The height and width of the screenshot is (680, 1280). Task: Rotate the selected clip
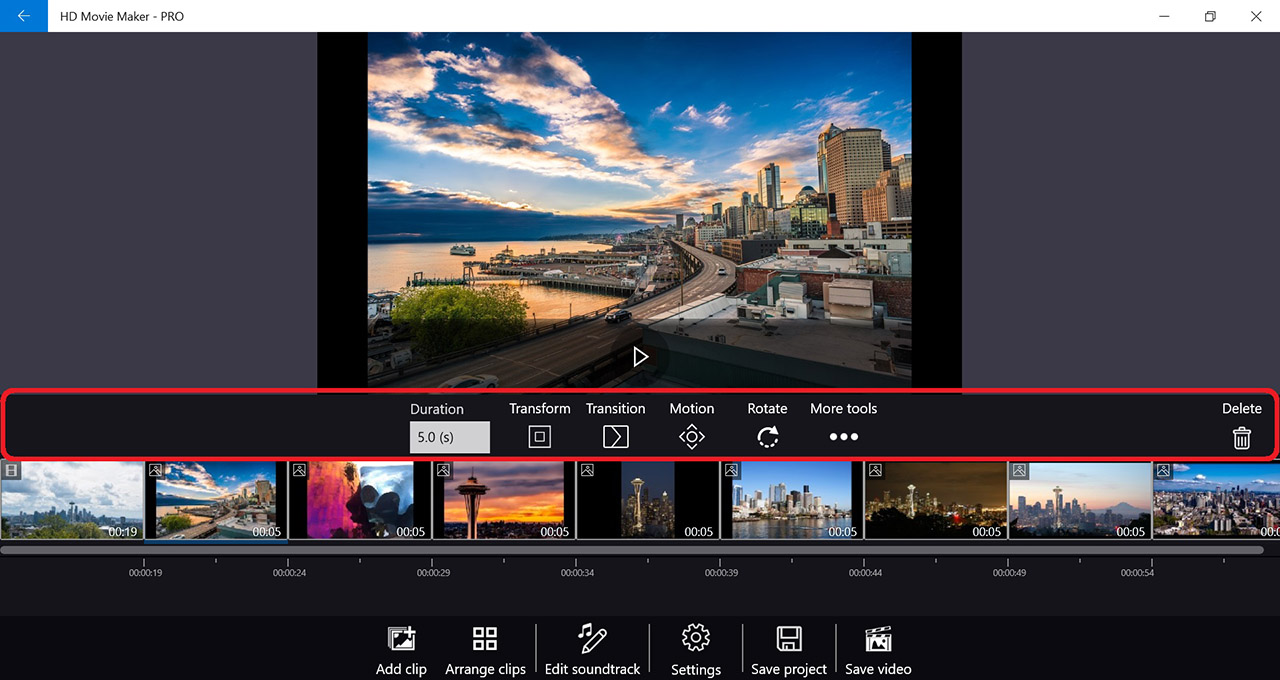pos(767,436)
